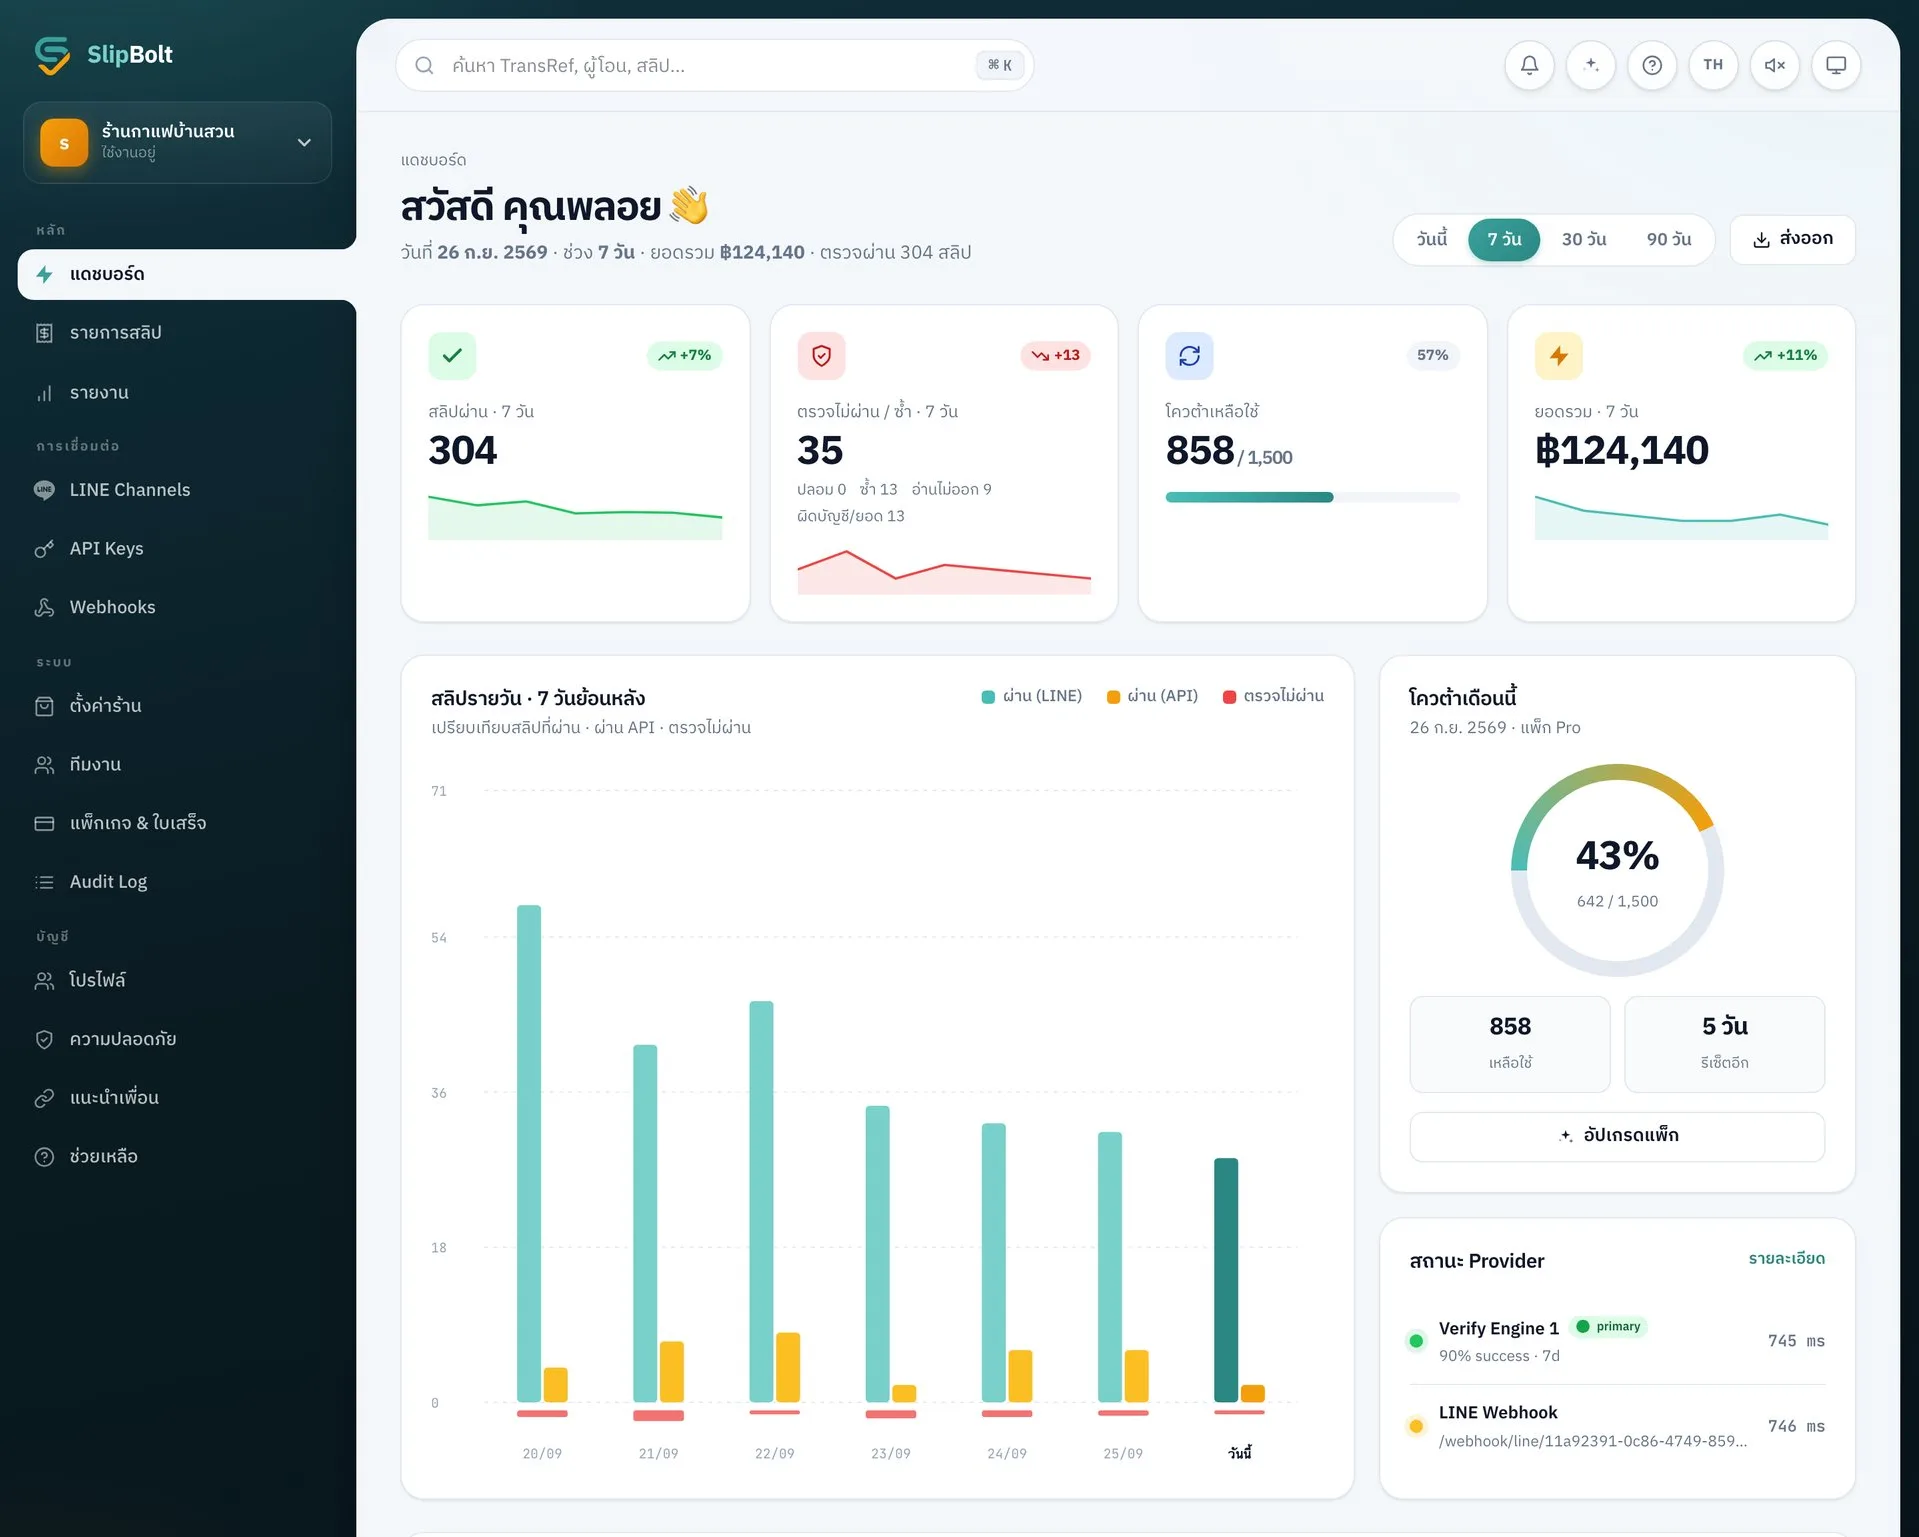Click the Verify Engine 1 provider row
The height and width of the screenshot is (1537, 1919).
1617,1341
